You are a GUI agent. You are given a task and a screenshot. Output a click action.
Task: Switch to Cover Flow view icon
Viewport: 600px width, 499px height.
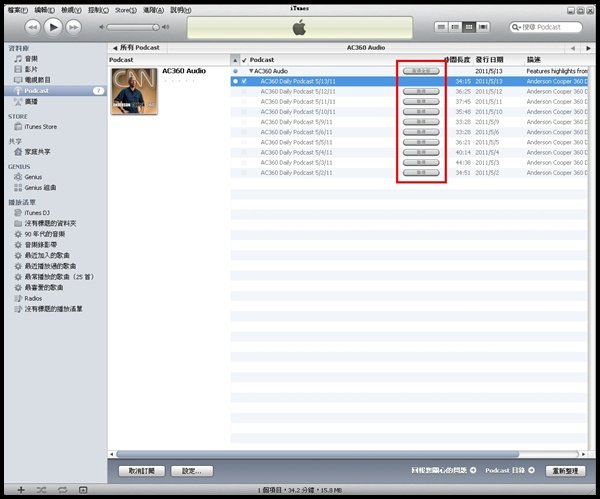pos(483,27)
